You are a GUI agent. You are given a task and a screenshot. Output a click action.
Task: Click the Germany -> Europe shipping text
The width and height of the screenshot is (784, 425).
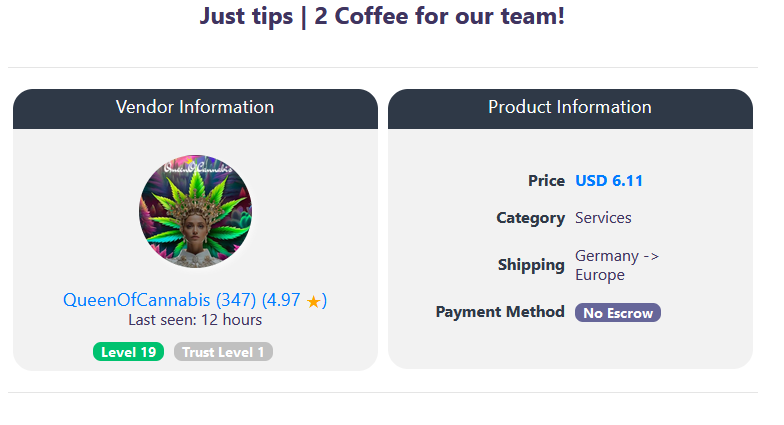pos(616,265)
